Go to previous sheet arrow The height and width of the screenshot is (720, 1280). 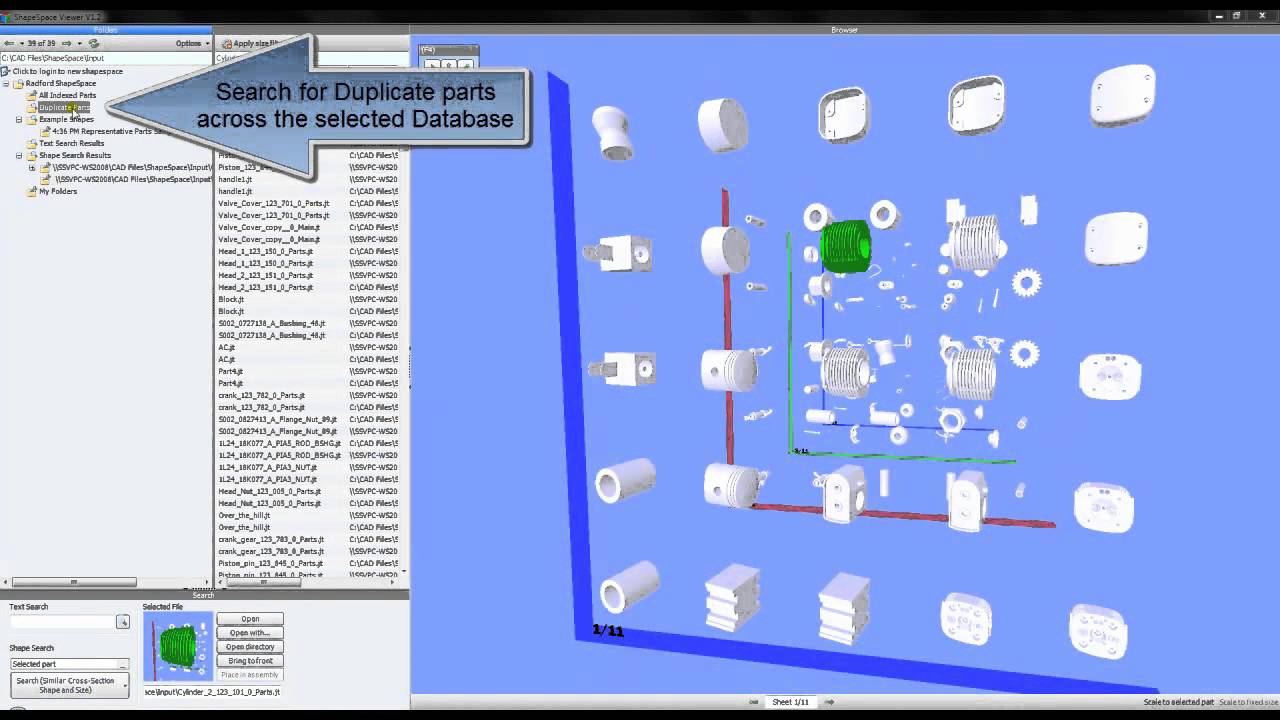pyautogui.click(x=754, y=702)
